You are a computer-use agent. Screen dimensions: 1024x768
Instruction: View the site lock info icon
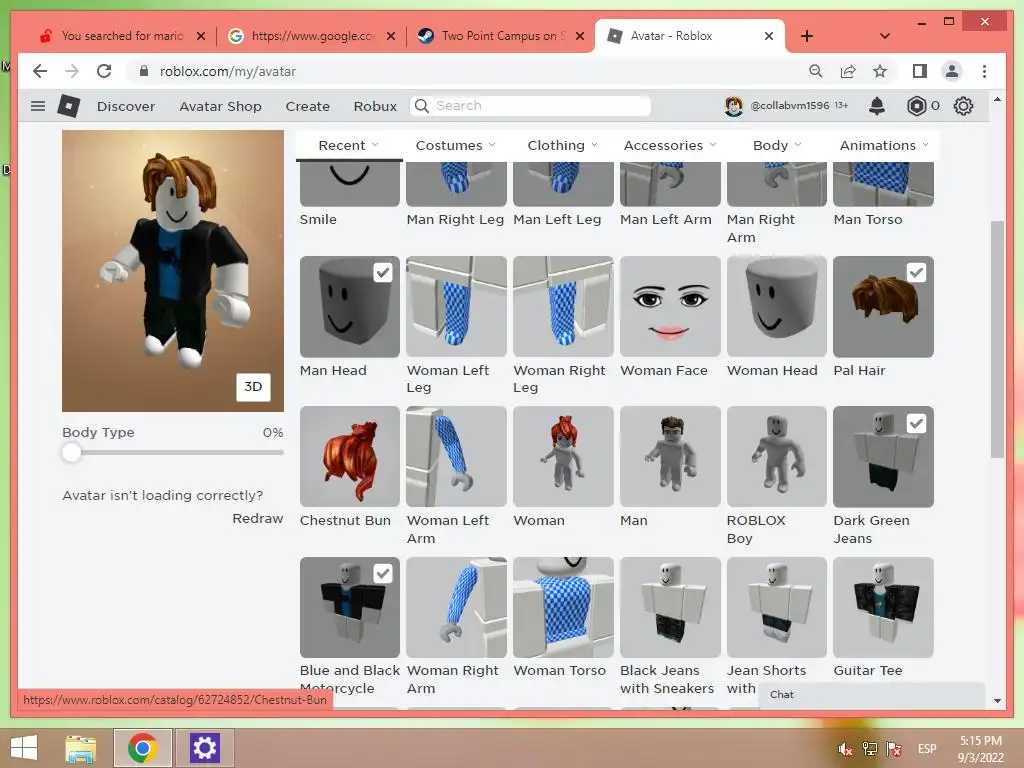(144, 71)
